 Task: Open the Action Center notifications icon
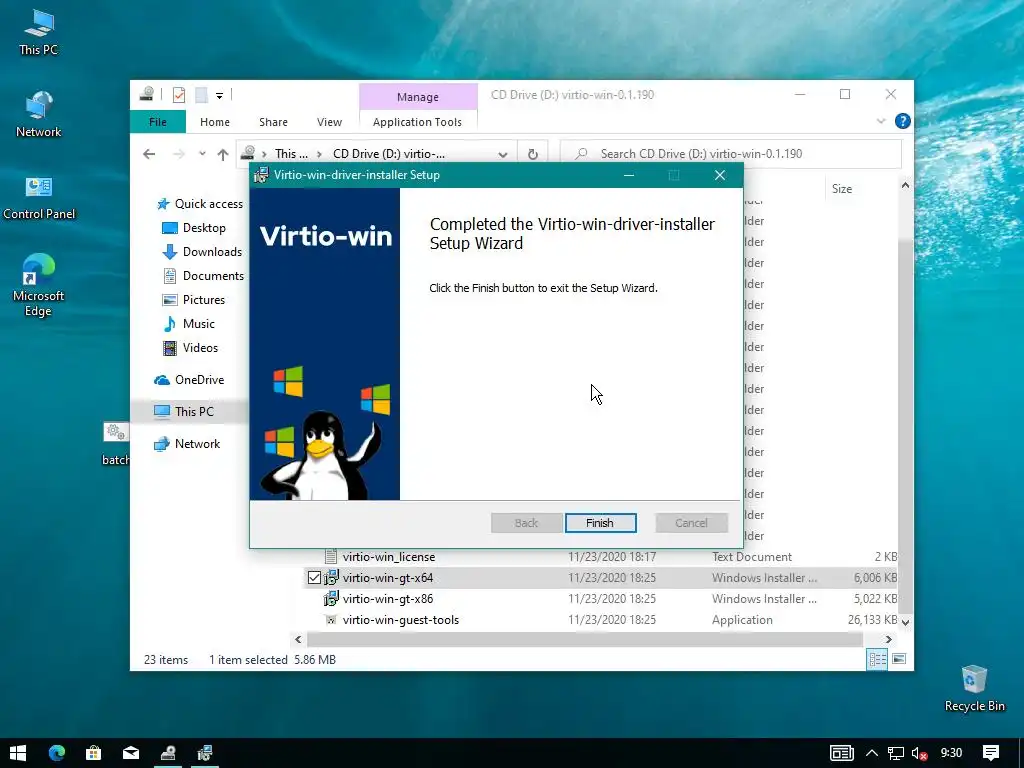[991, 753]
